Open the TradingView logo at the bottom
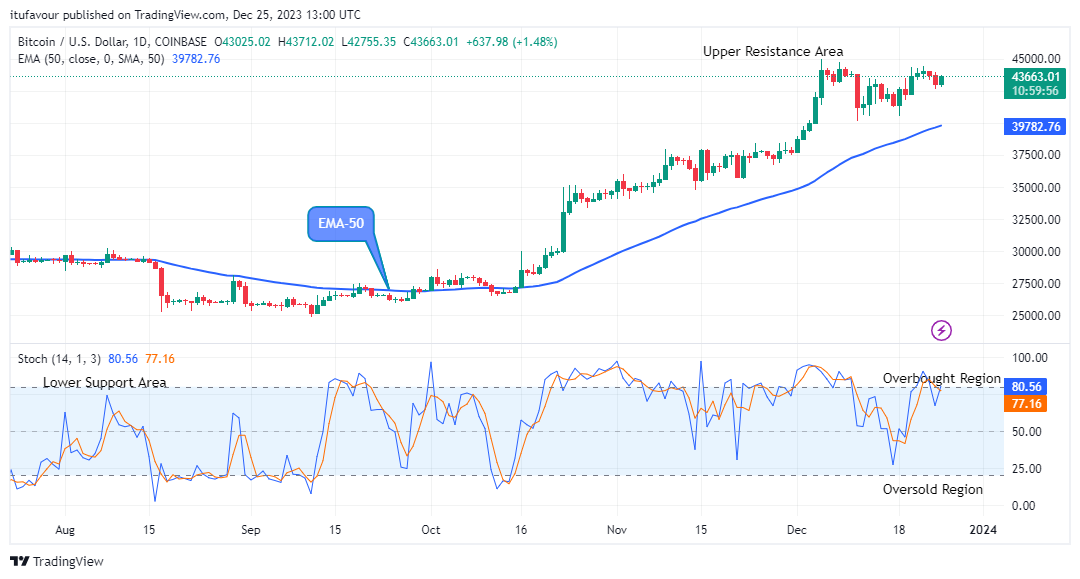Image resolution: width=1080 pixels, height=579 pixels. [56, 561]
